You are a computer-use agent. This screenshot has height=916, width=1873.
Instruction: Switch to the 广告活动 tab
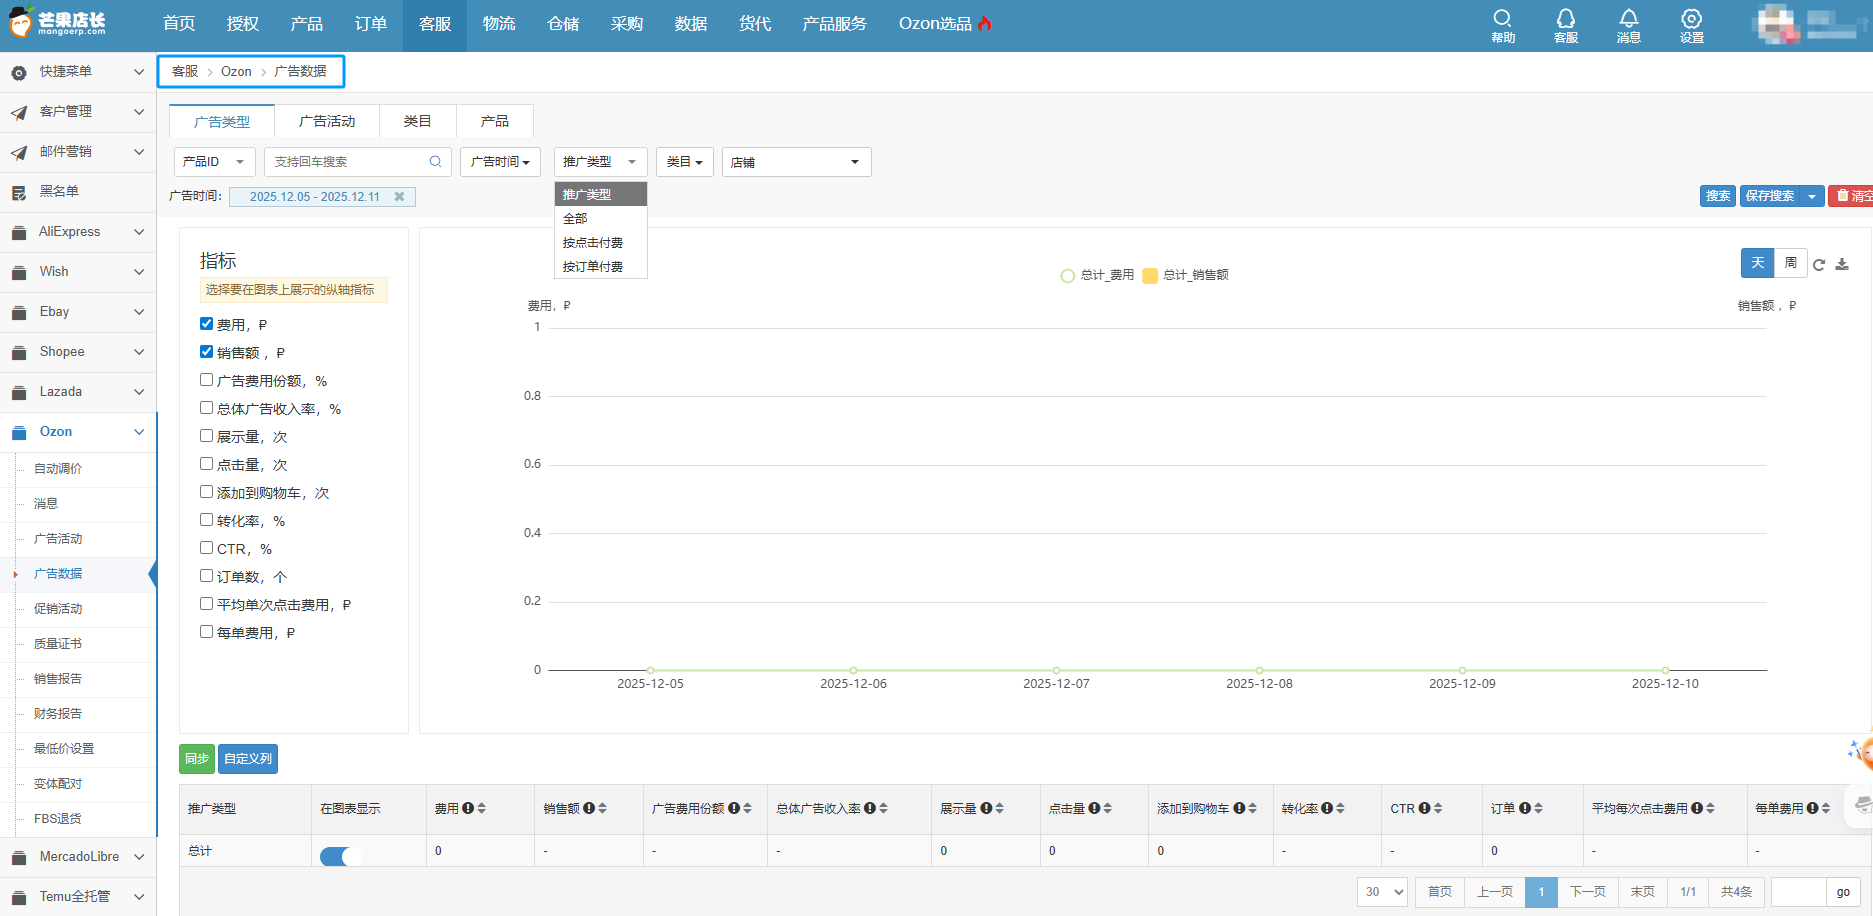327,121
